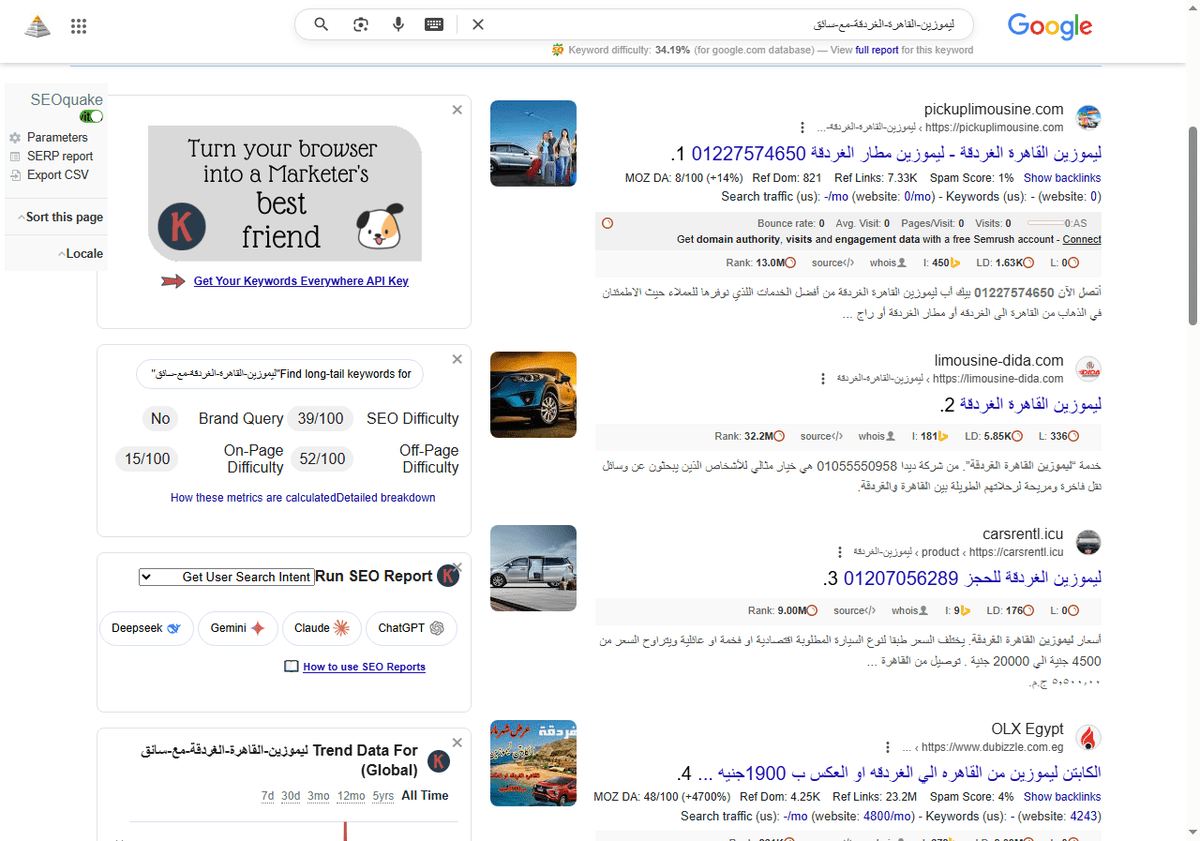Image resolution: width=1200 pixels, height=841 pixels.
Task: Open the on-screen keyboard icon
Action: [433, 24]
